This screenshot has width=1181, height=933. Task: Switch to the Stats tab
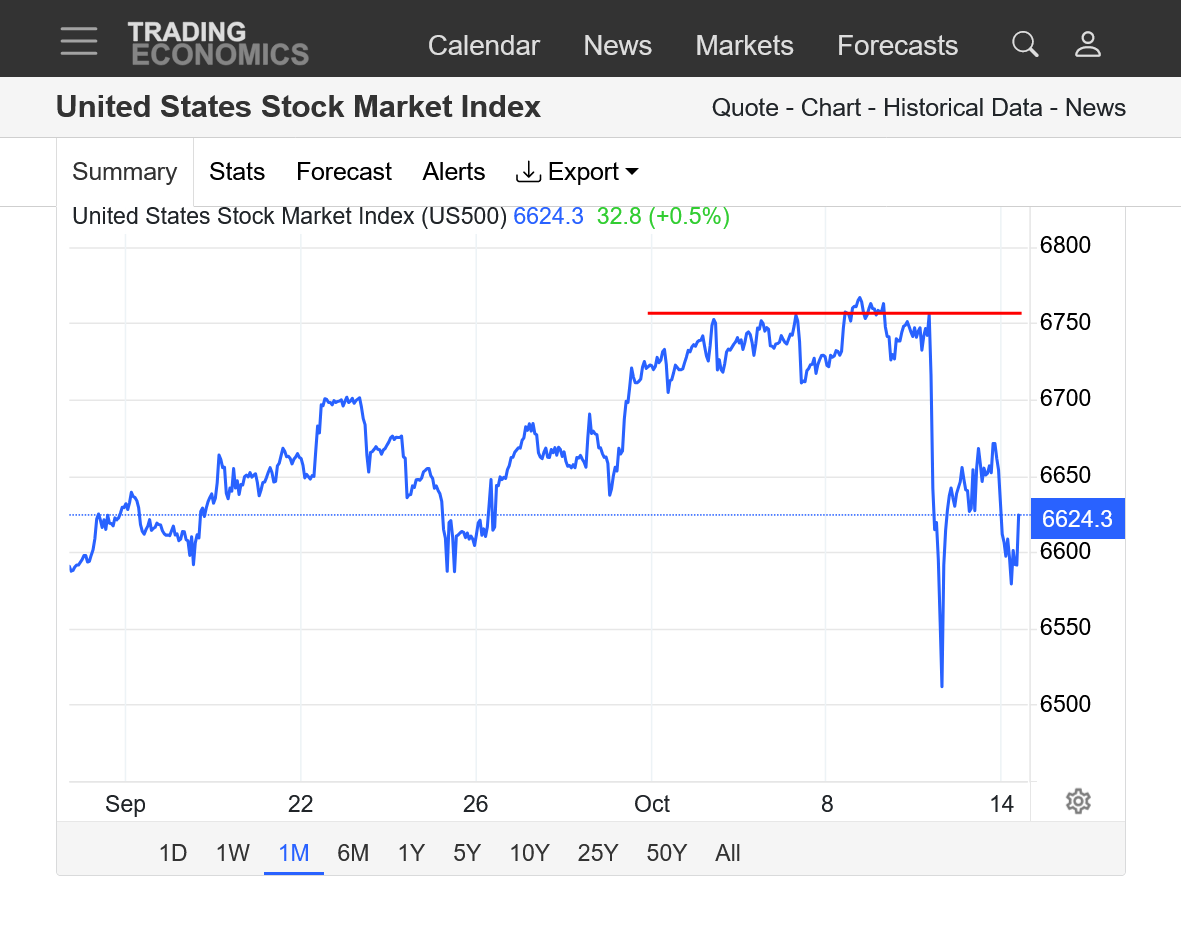pyautogui.click(x=237, y=172)
